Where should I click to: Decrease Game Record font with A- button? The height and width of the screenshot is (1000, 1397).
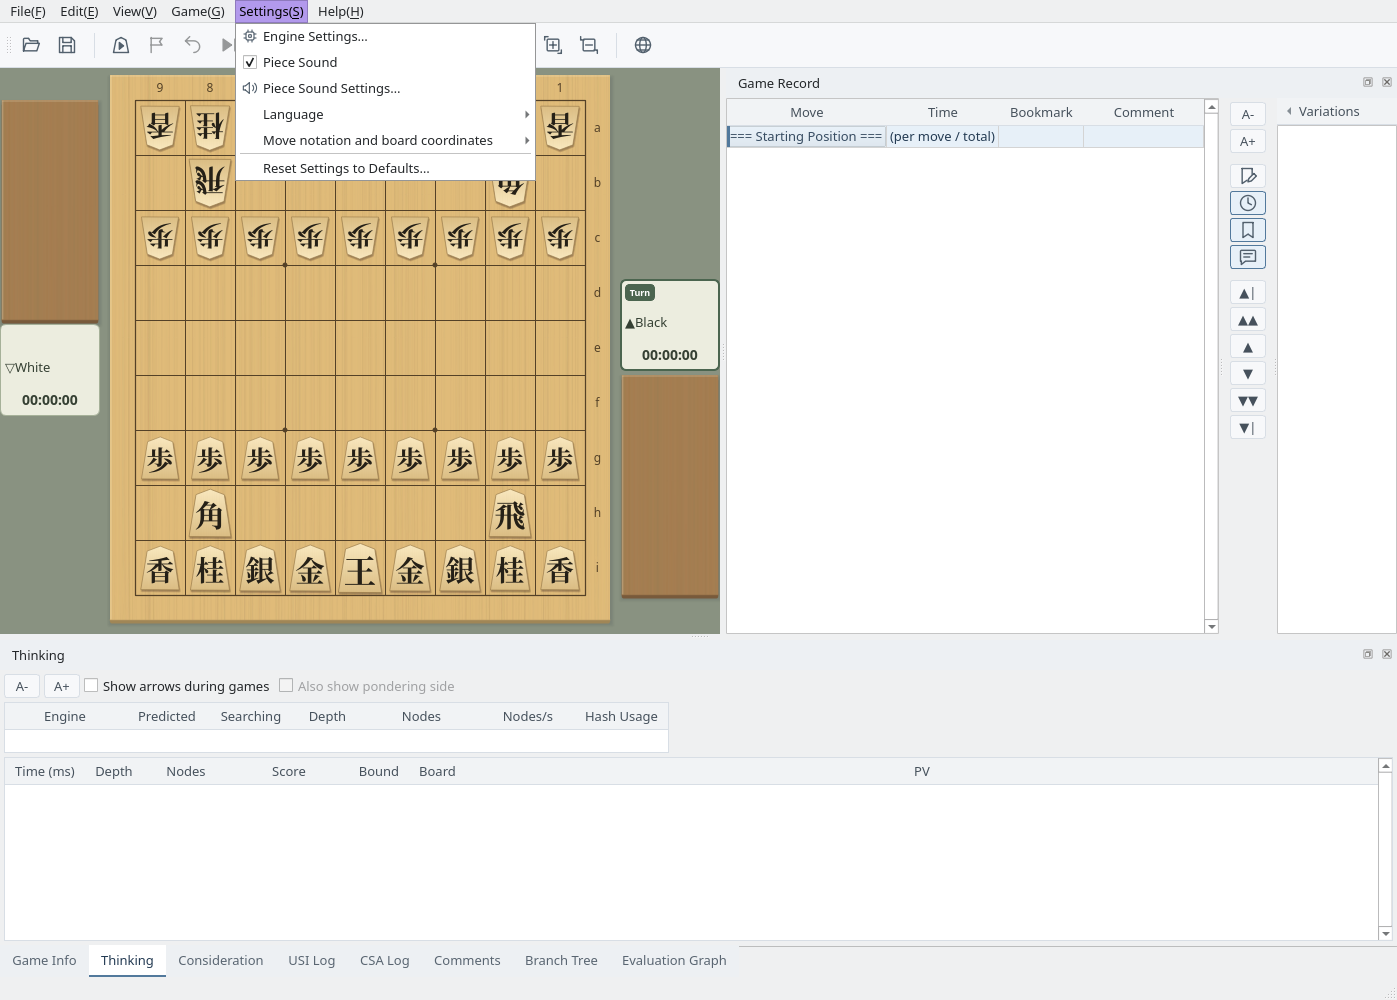1248,114
